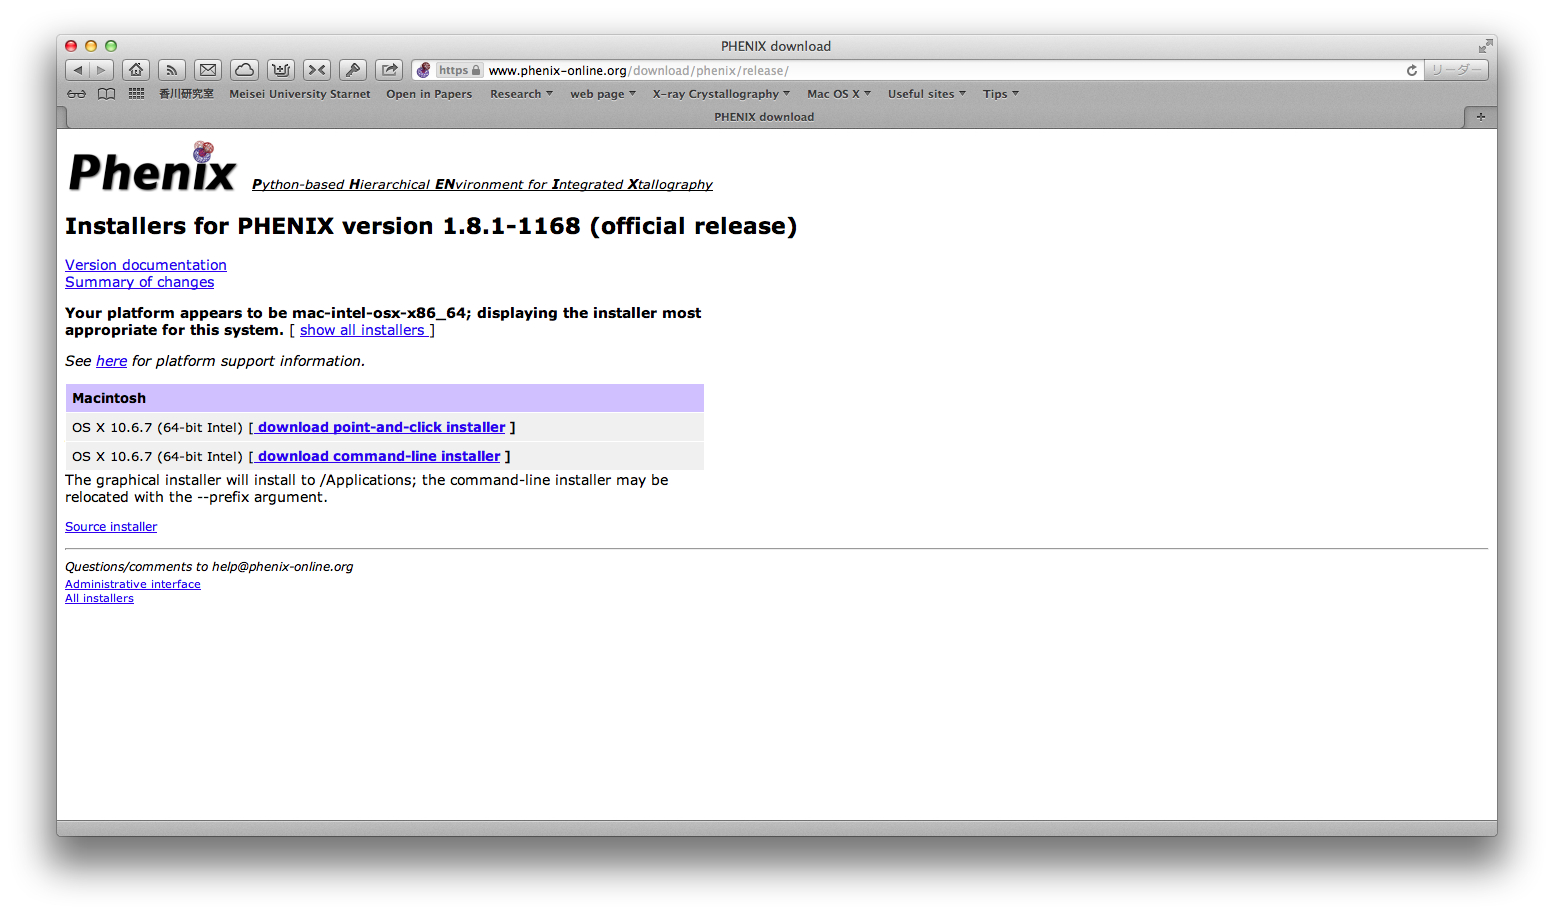Open the Version documentation link
Viewport: 1554px width, 915px height.
pyautogui.click(x=146, y=265)
